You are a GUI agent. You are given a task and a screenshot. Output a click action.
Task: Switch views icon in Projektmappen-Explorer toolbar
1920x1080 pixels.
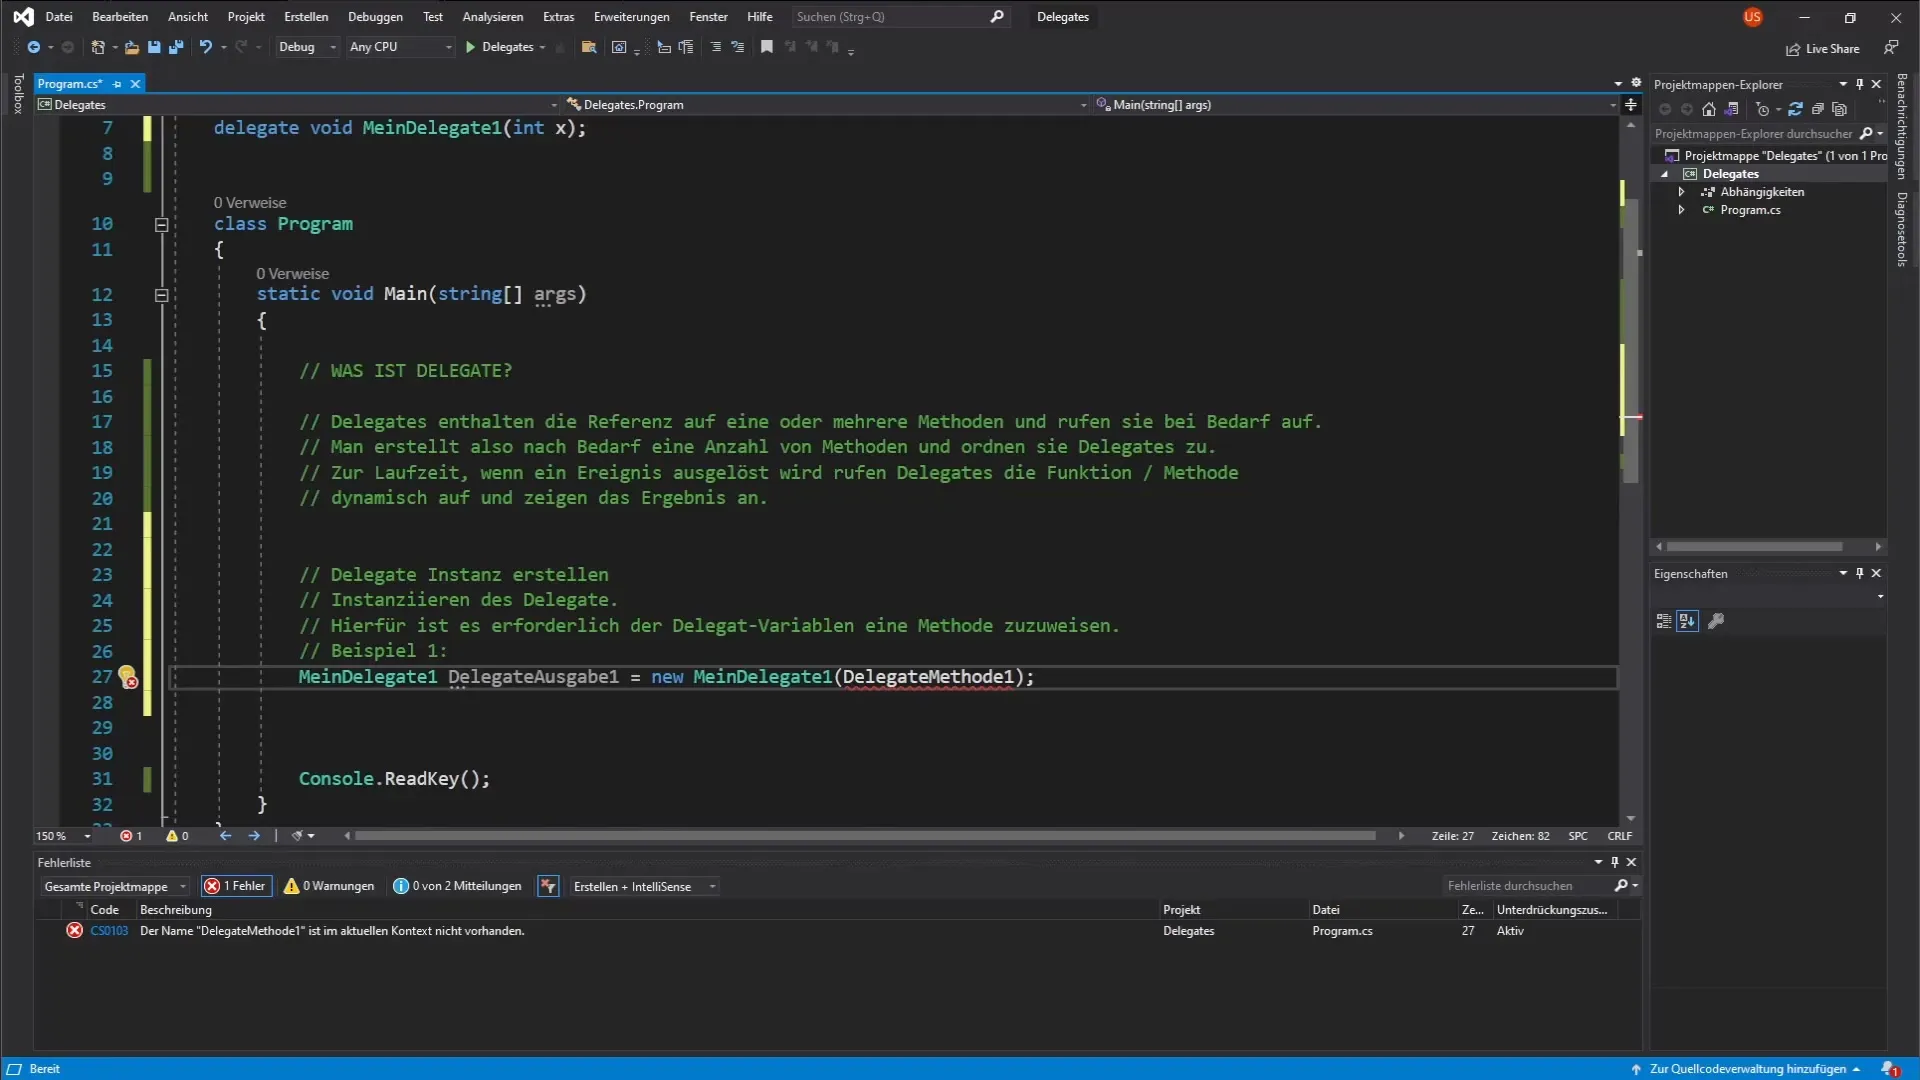(1732, 109)
